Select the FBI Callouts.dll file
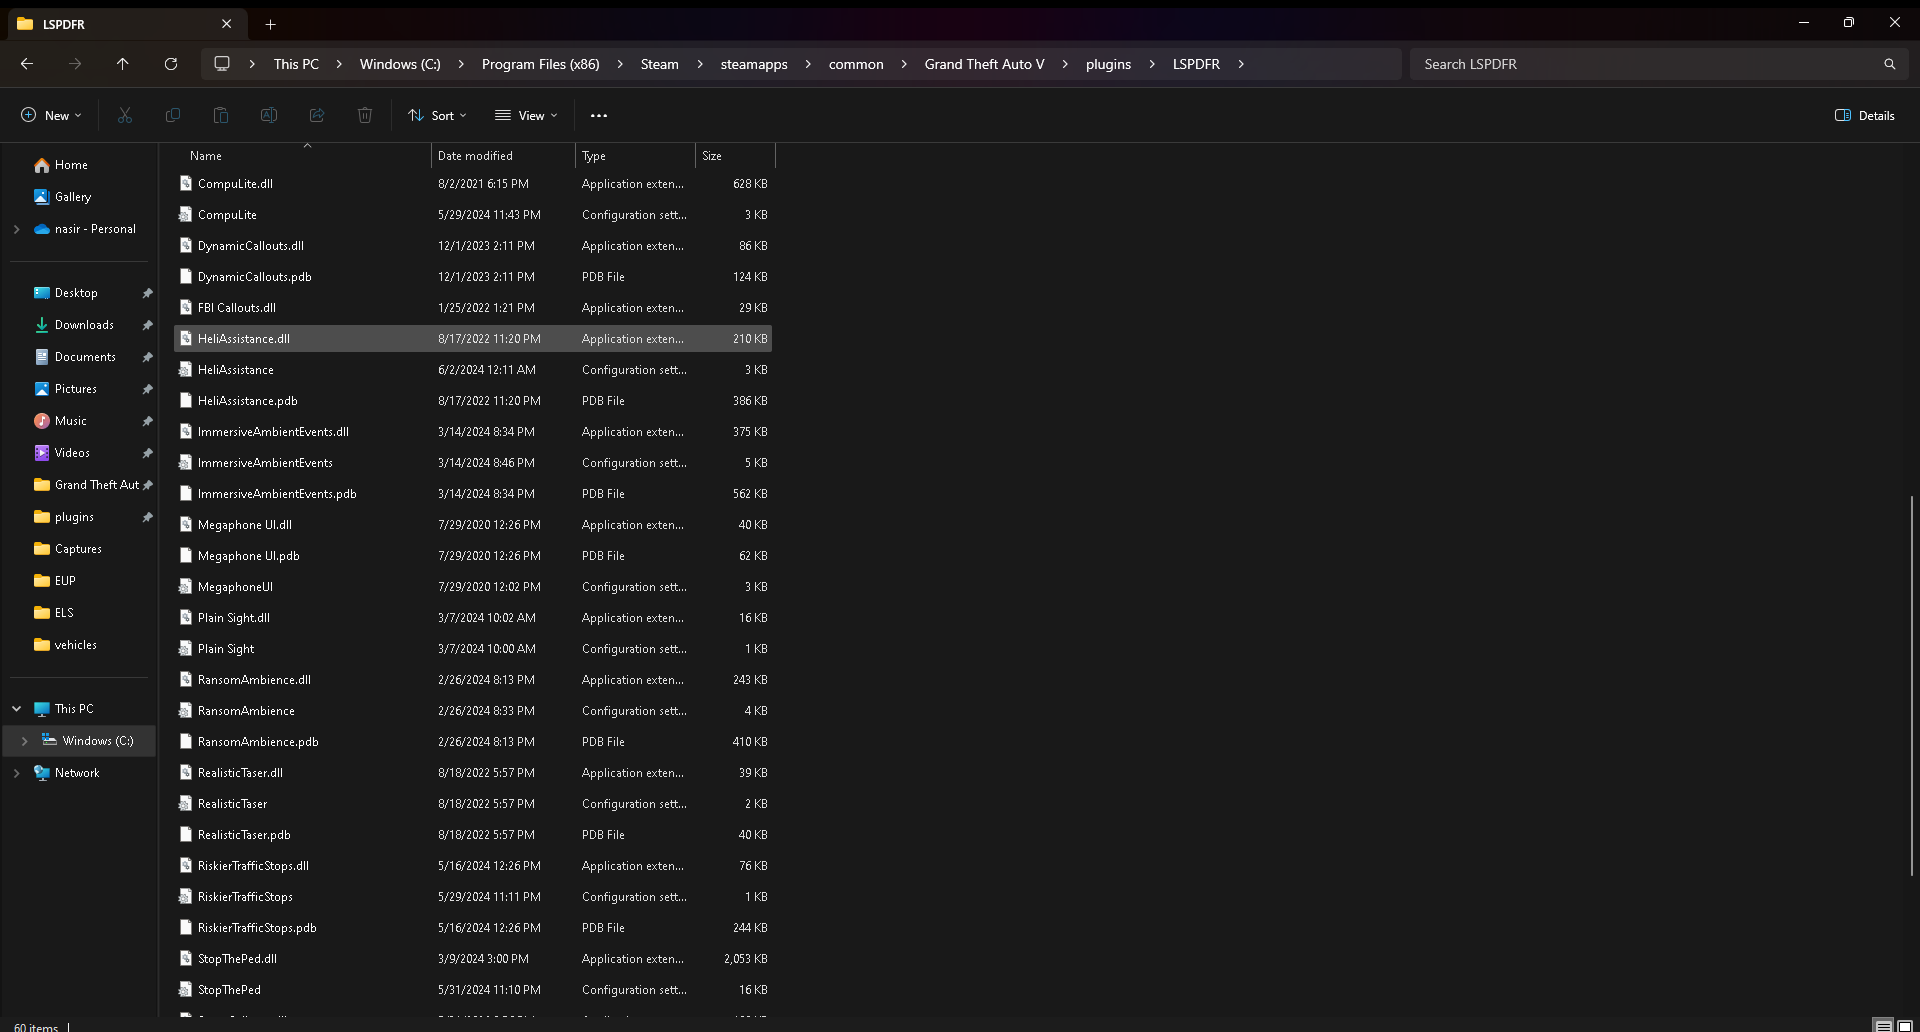The height and width of the screenshot is (1032, 1920). (x=473, y=308)
